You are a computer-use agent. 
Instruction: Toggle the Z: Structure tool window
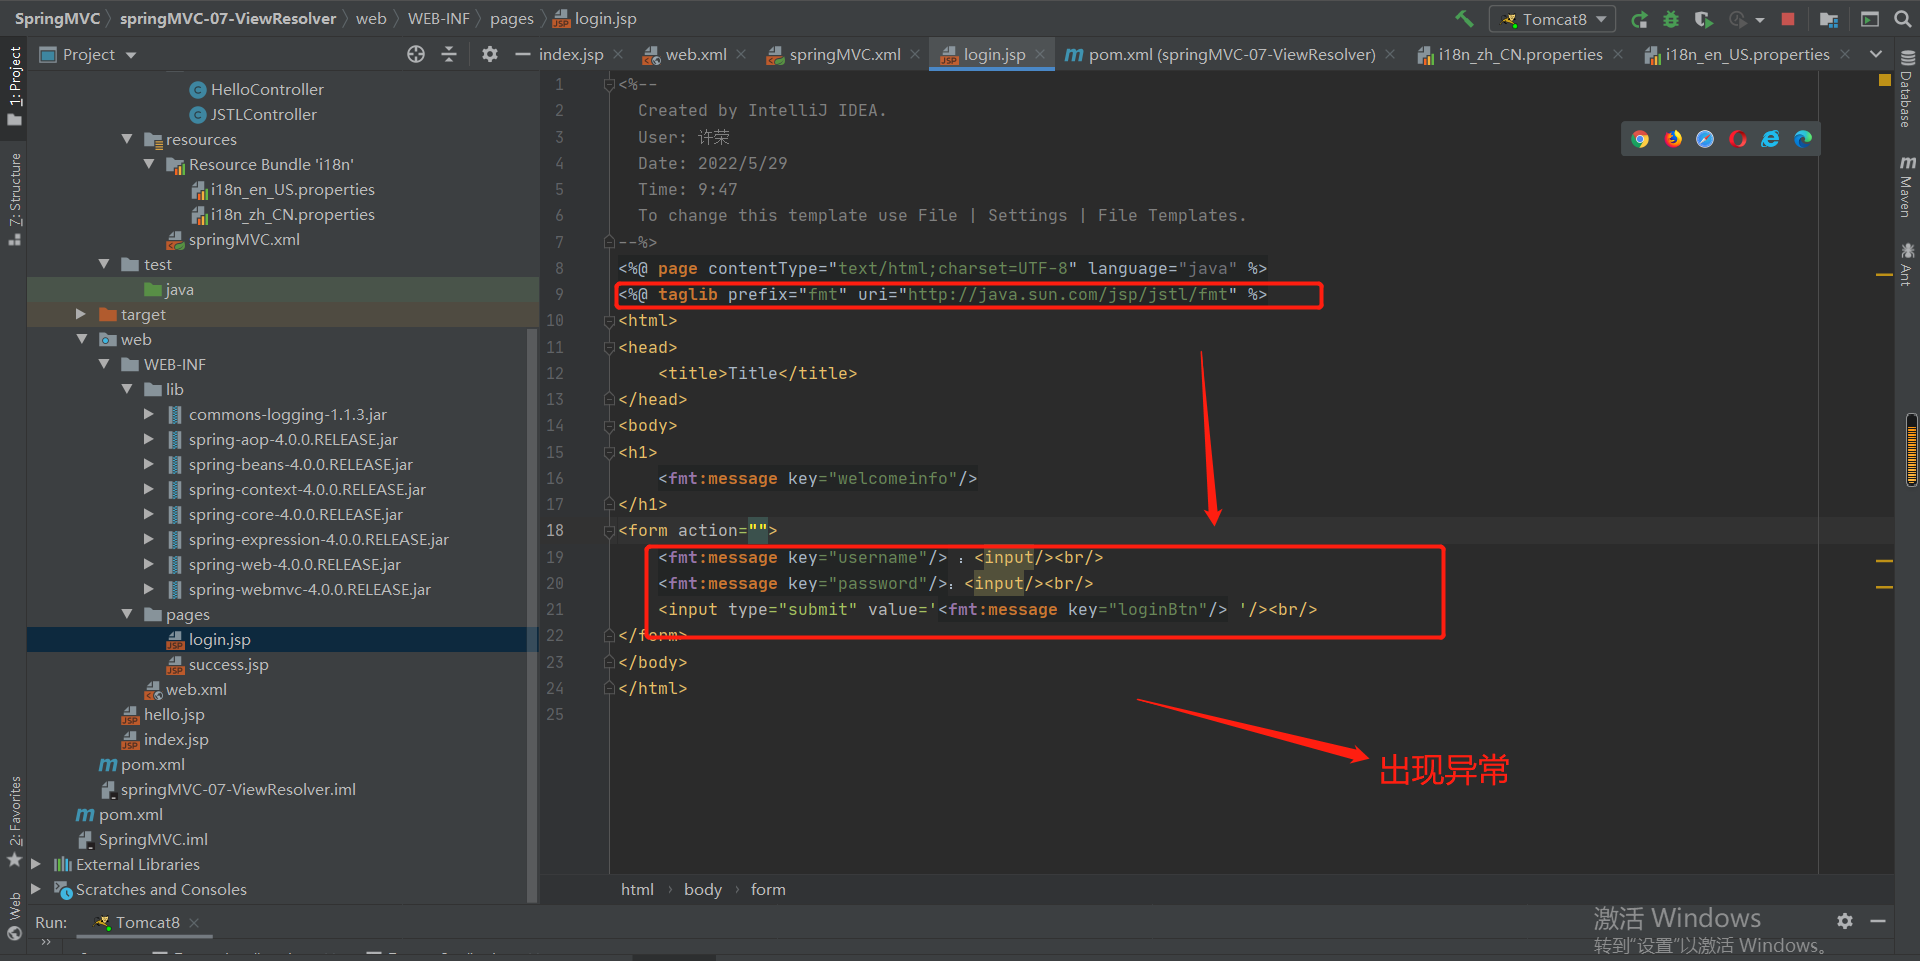[x=14, y=199]
